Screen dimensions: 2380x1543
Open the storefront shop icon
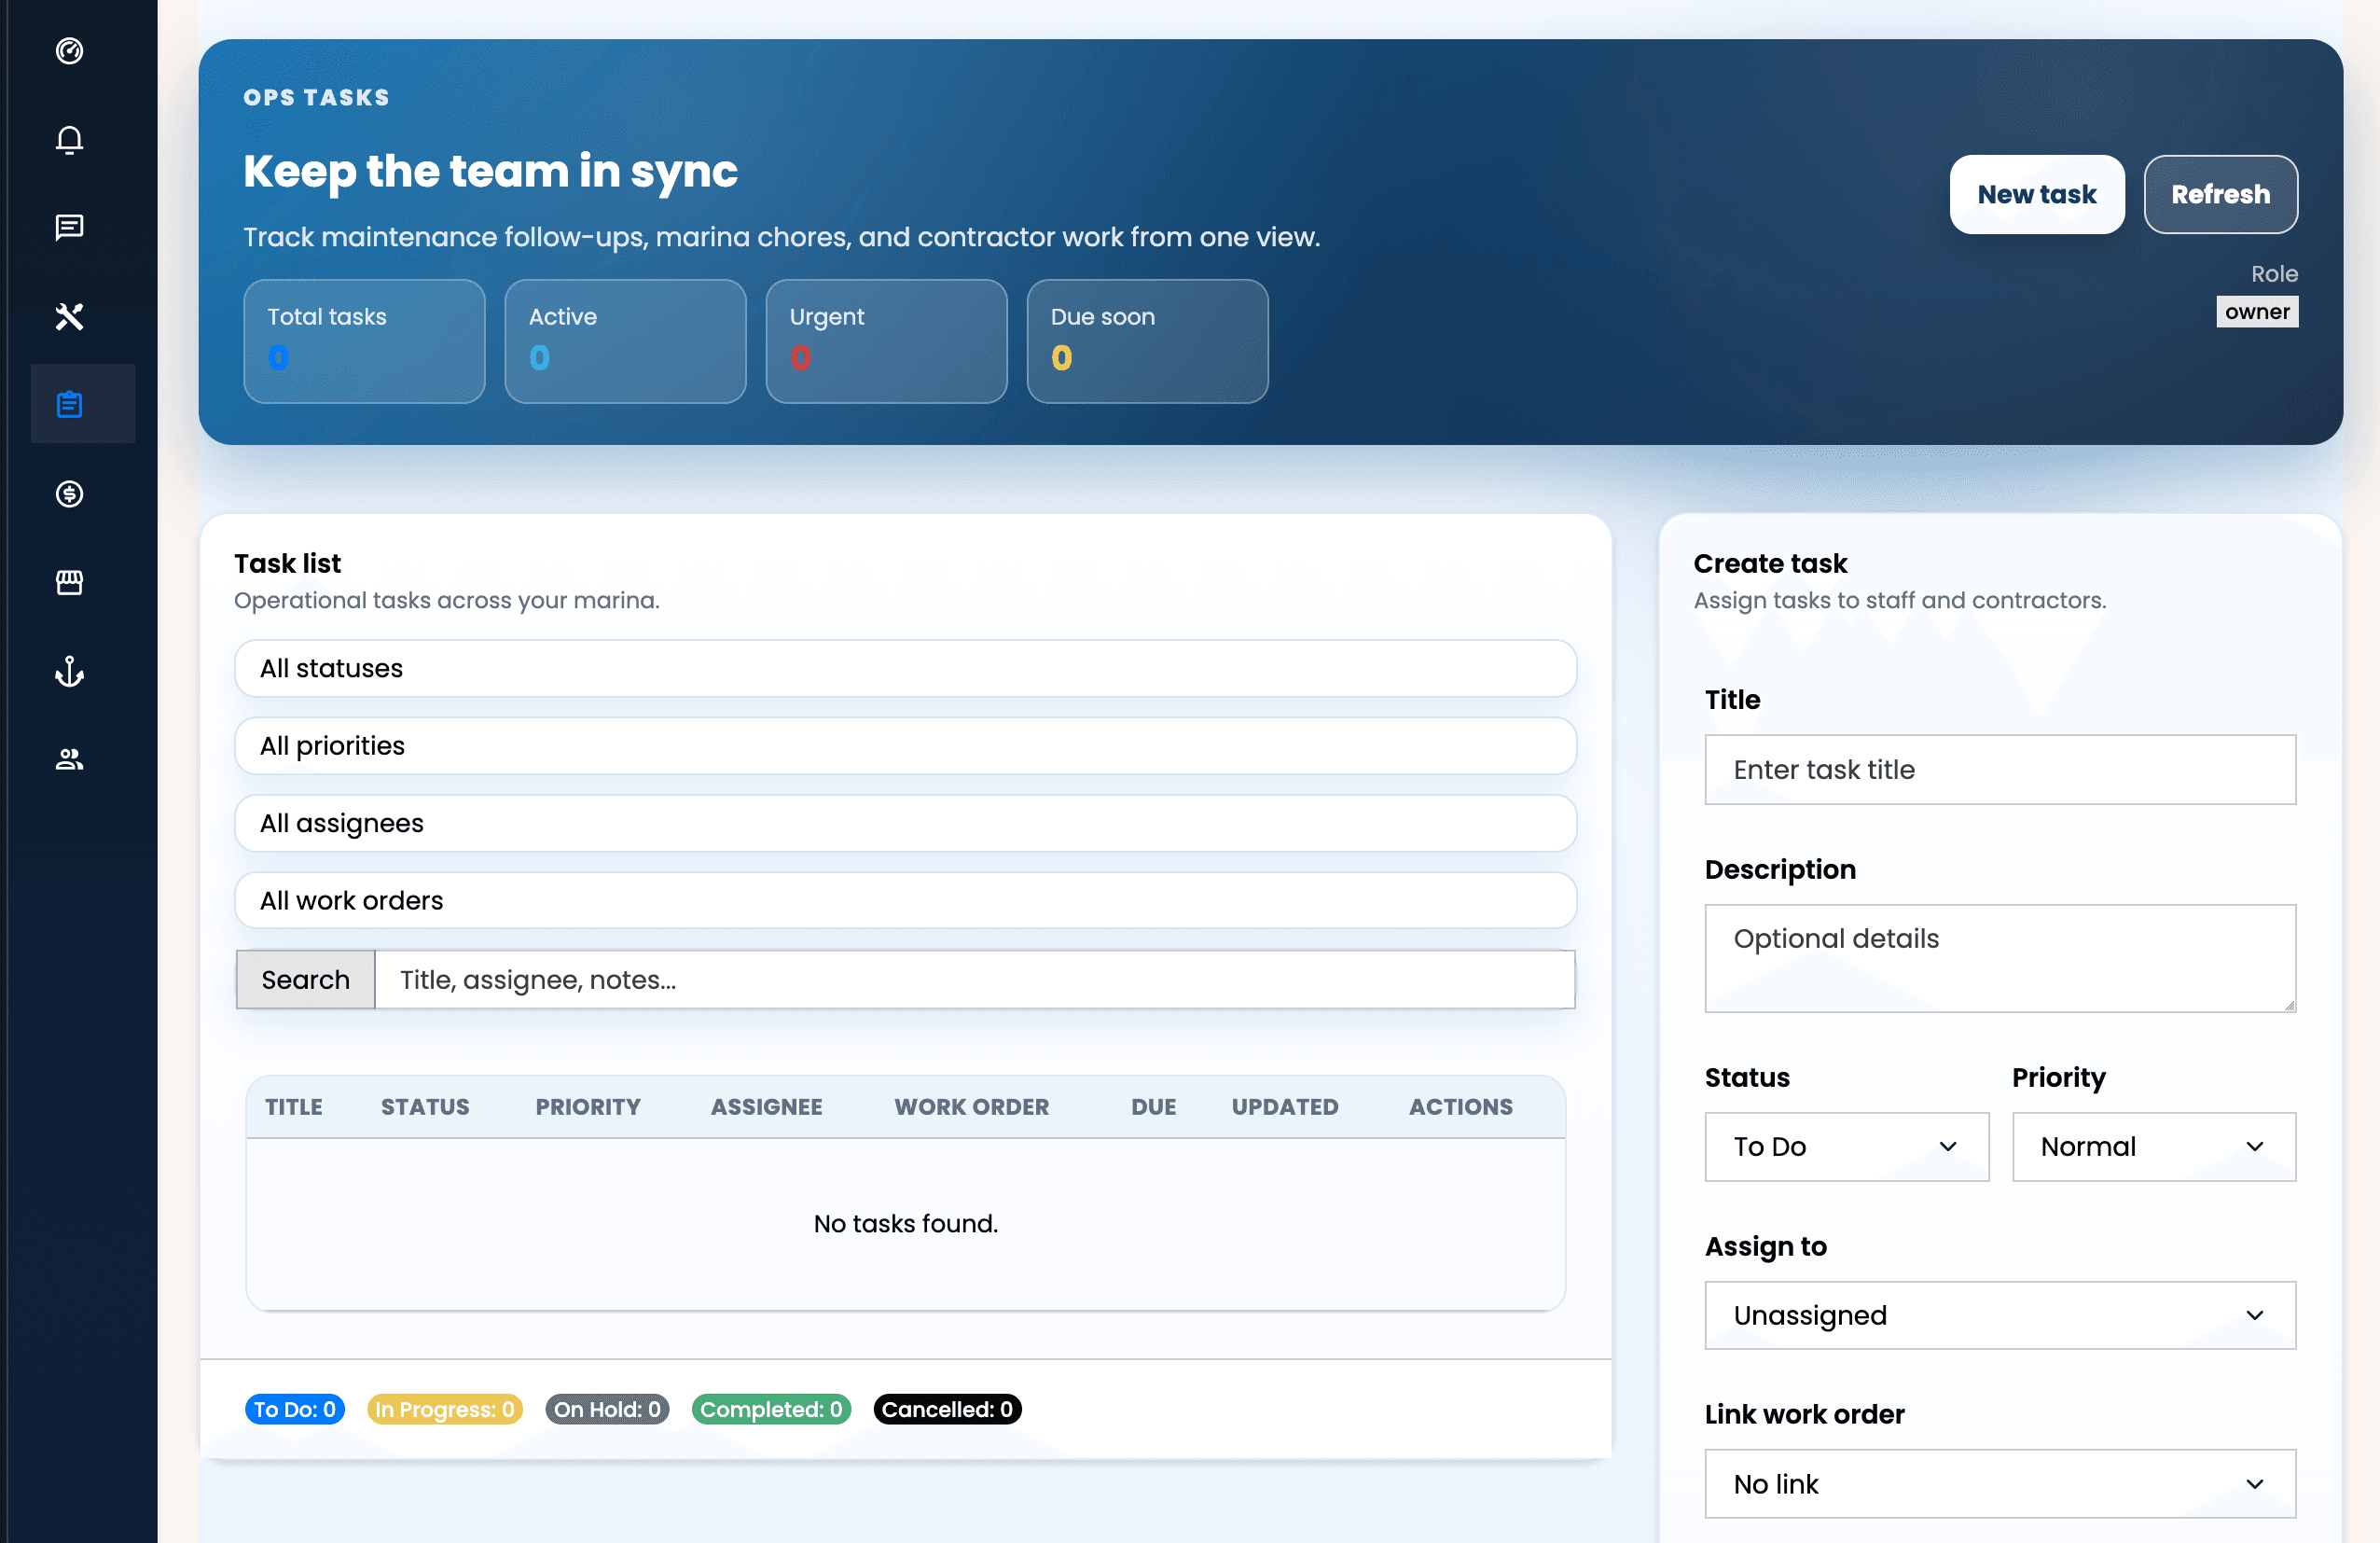pyautogui.click(x=69, y=582)
